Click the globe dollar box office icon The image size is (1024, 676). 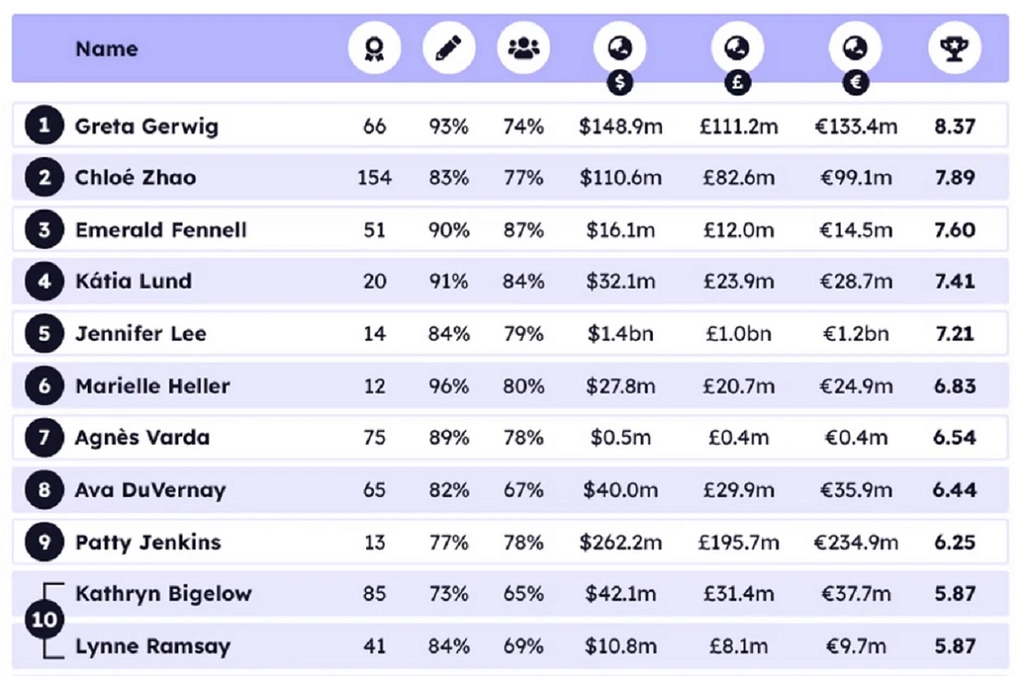[x=620, y=48]
